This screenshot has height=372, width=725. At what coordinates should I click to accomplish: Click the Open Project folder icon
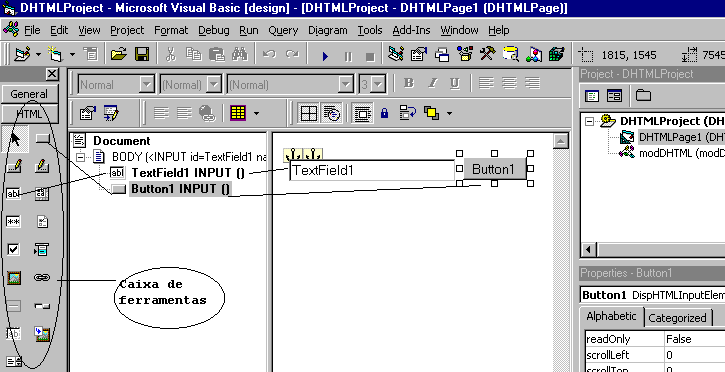coord(119,55)
